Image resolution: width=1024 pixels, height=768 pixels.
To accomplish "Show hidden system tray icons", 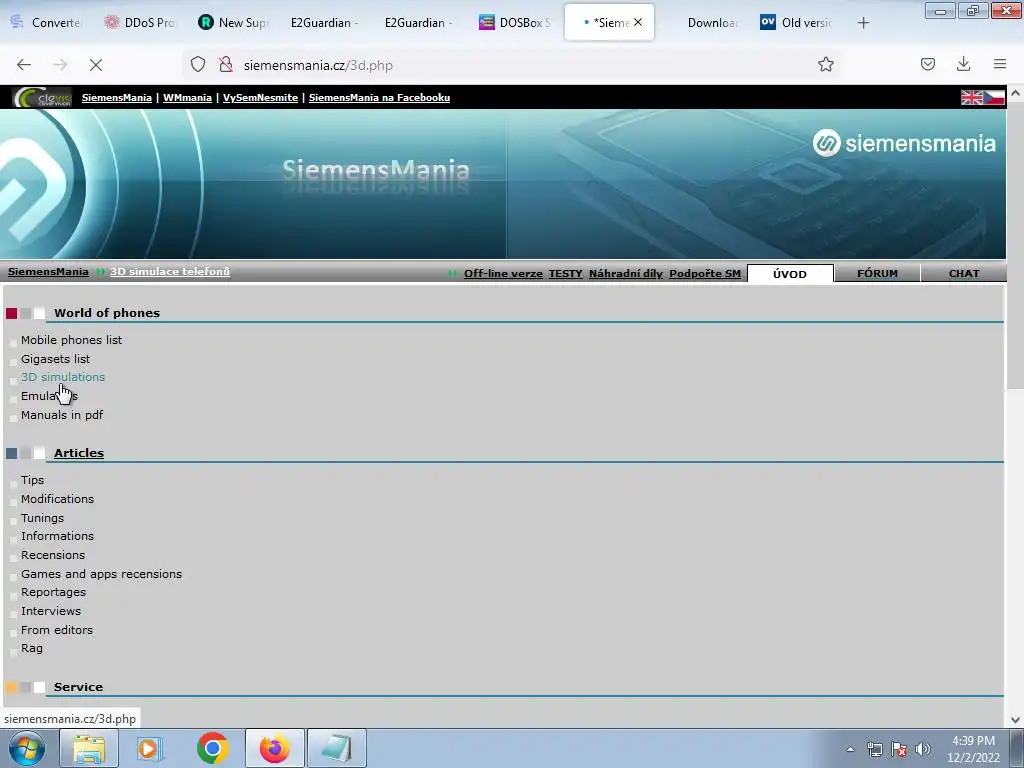I will click(x=850, y=750).
